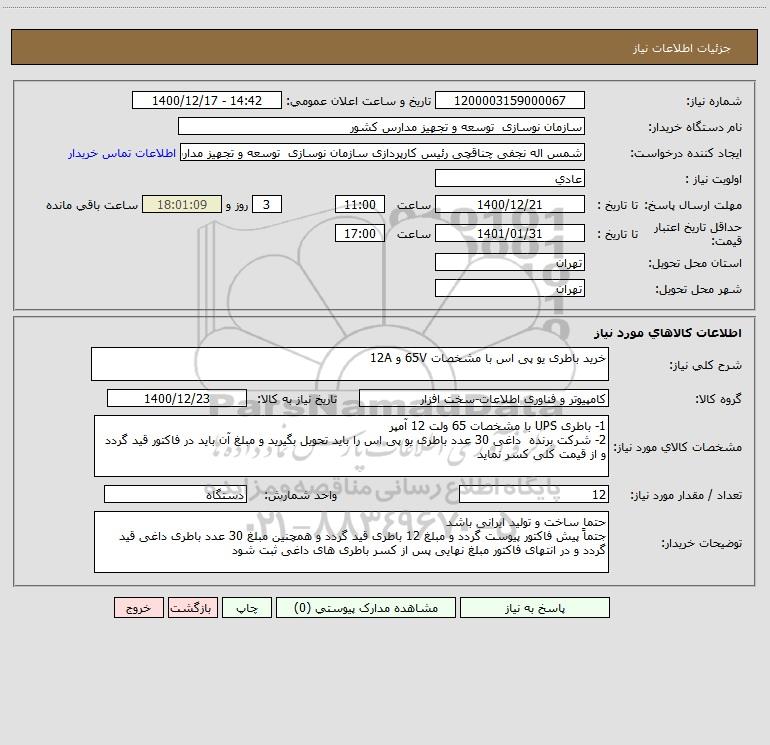Click the goods need date 1400/12/23

(177, 398)
